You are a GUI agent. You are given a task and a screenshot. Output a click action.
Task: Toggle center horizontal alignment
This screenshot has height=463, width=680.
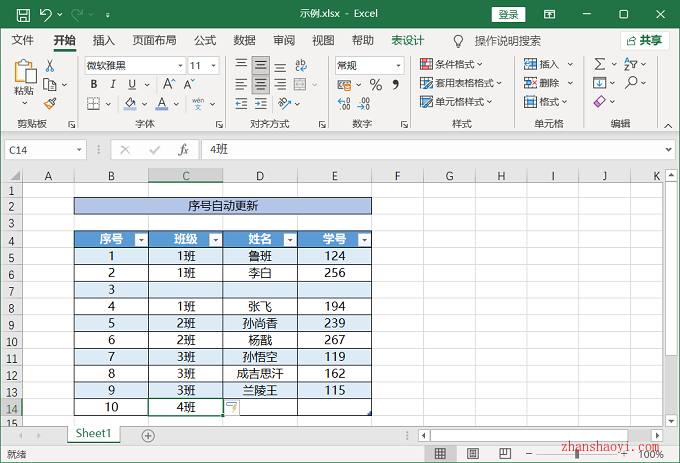pyautogui.click(x=260, y=84)
